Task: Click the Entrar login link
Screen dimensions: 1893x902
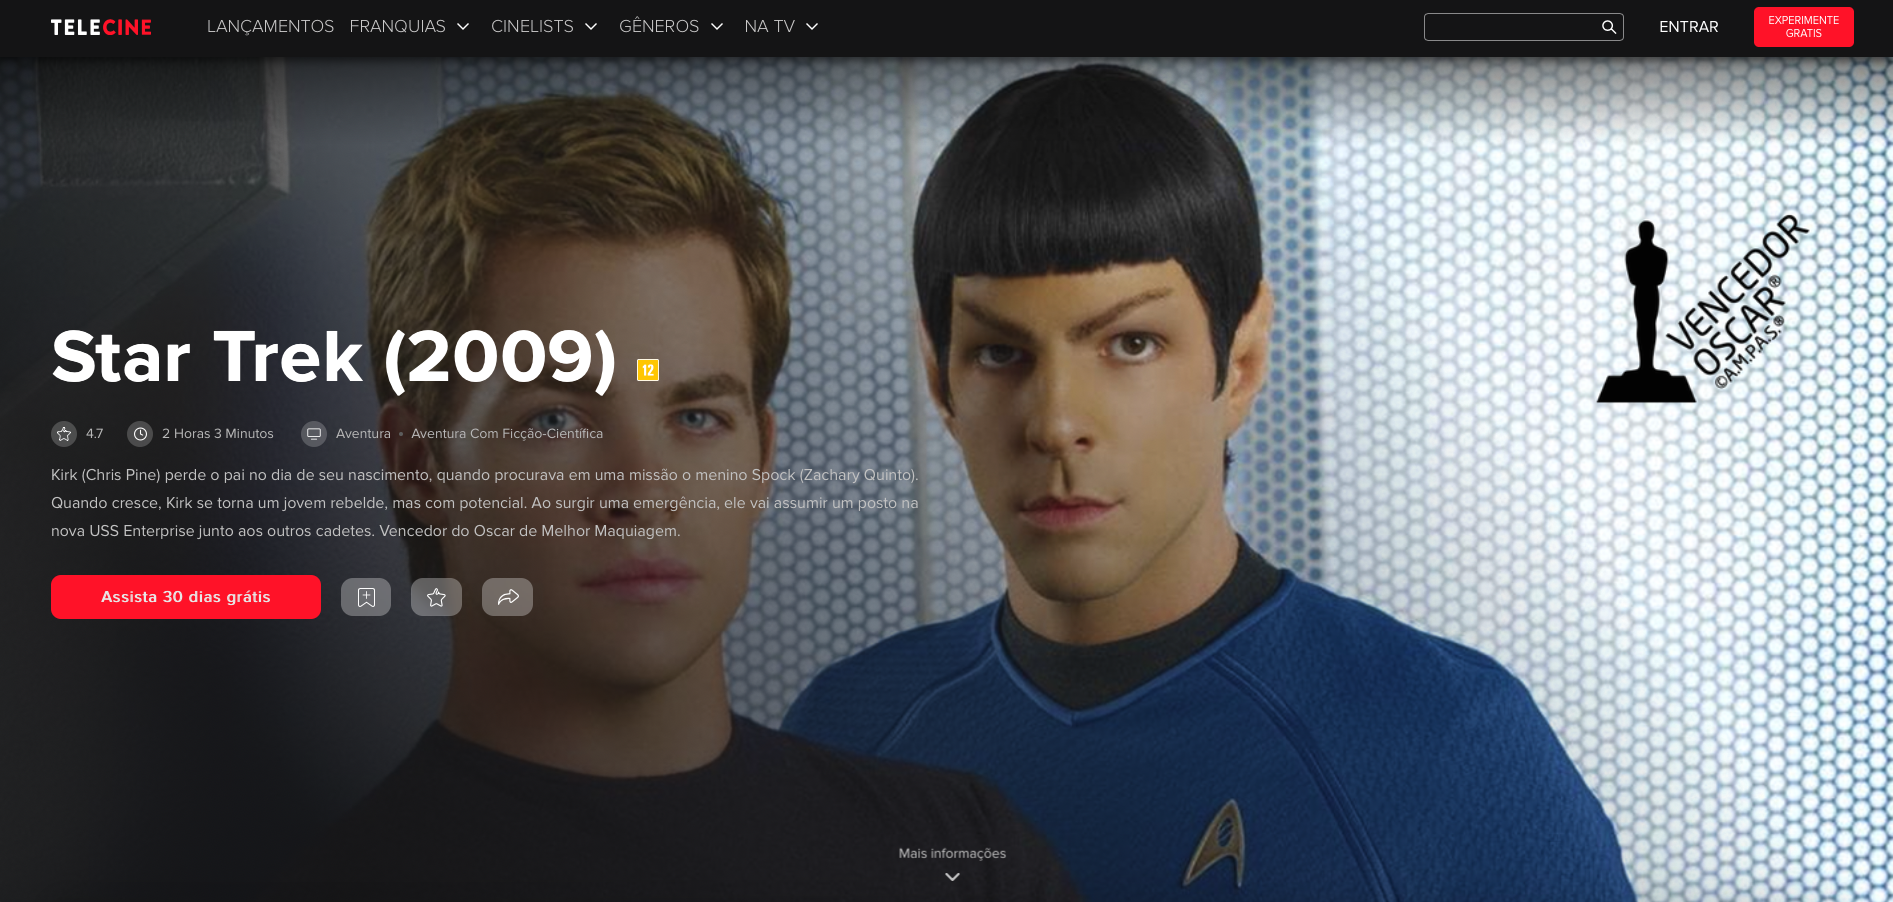Action: click(x=1688, y=27)
